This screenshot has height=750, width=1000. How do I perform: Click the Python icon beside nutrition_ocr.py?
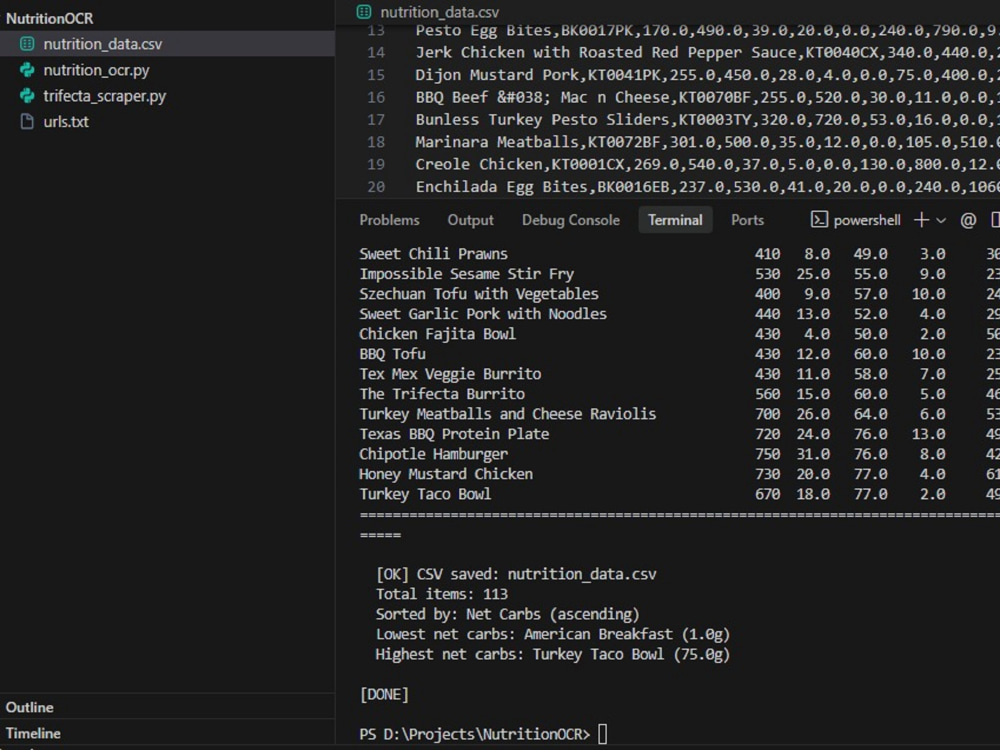(27, 70)
